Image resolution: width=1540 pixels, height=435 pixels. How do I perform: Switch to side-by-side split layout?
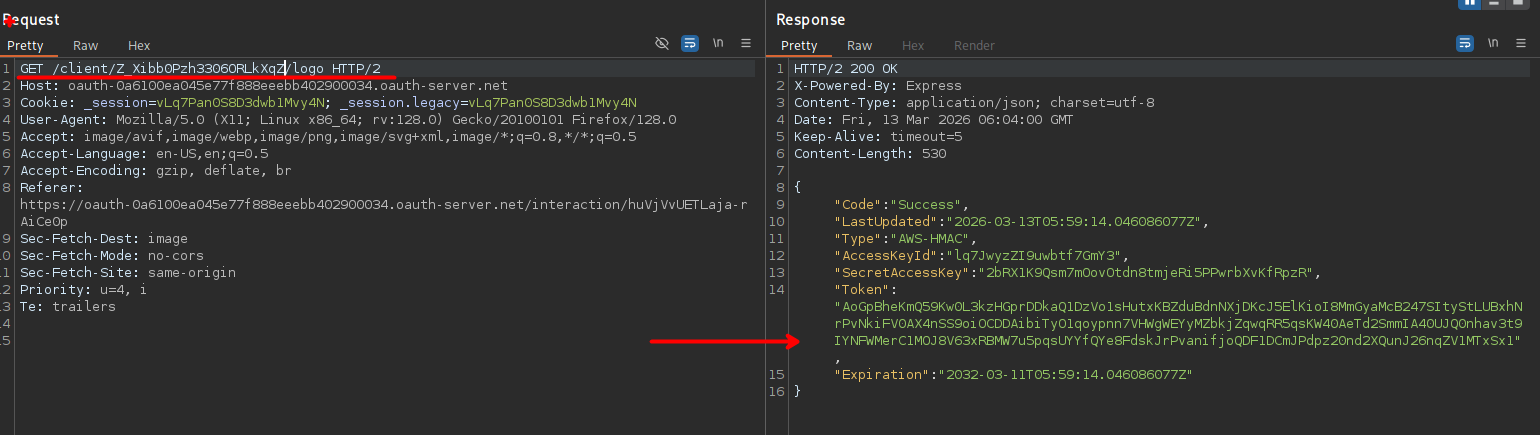pos(1470,3)
